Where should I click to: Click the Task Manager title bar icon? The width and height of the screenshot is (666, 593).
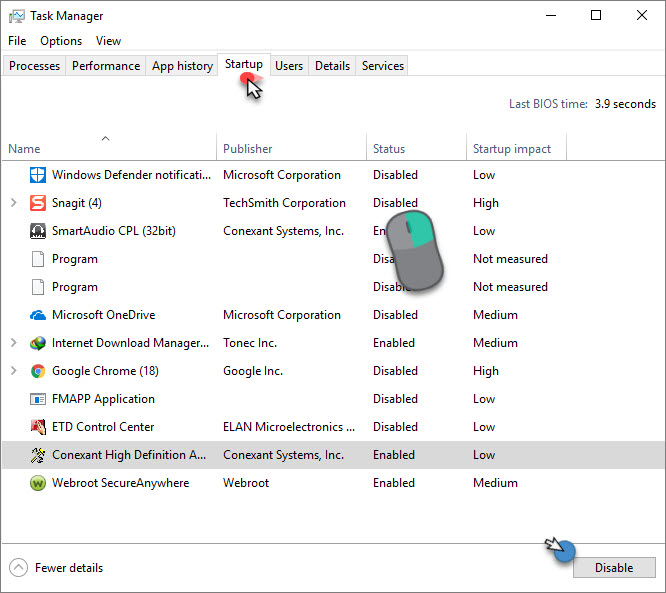(x=17, y=16)
